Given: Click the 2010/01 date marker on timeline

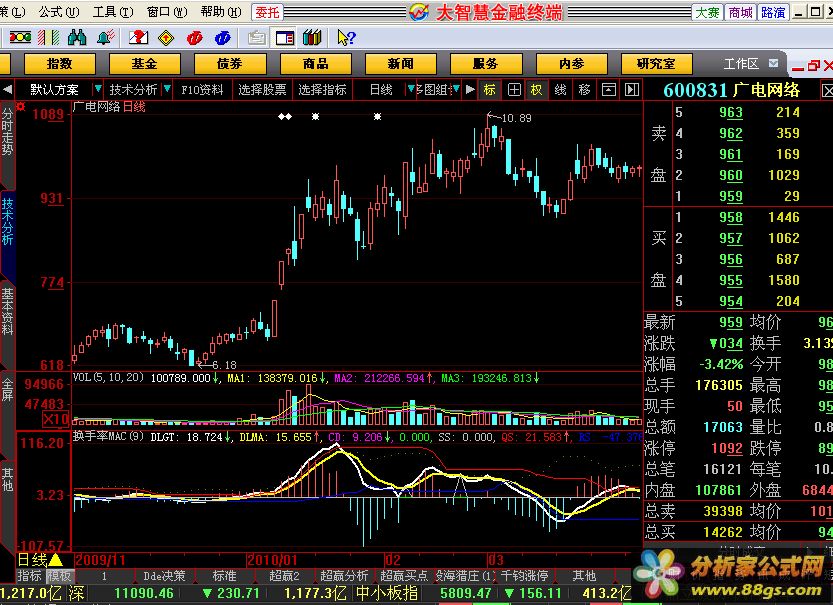Looking at the screenshot, I should click(x=272, y=560).
